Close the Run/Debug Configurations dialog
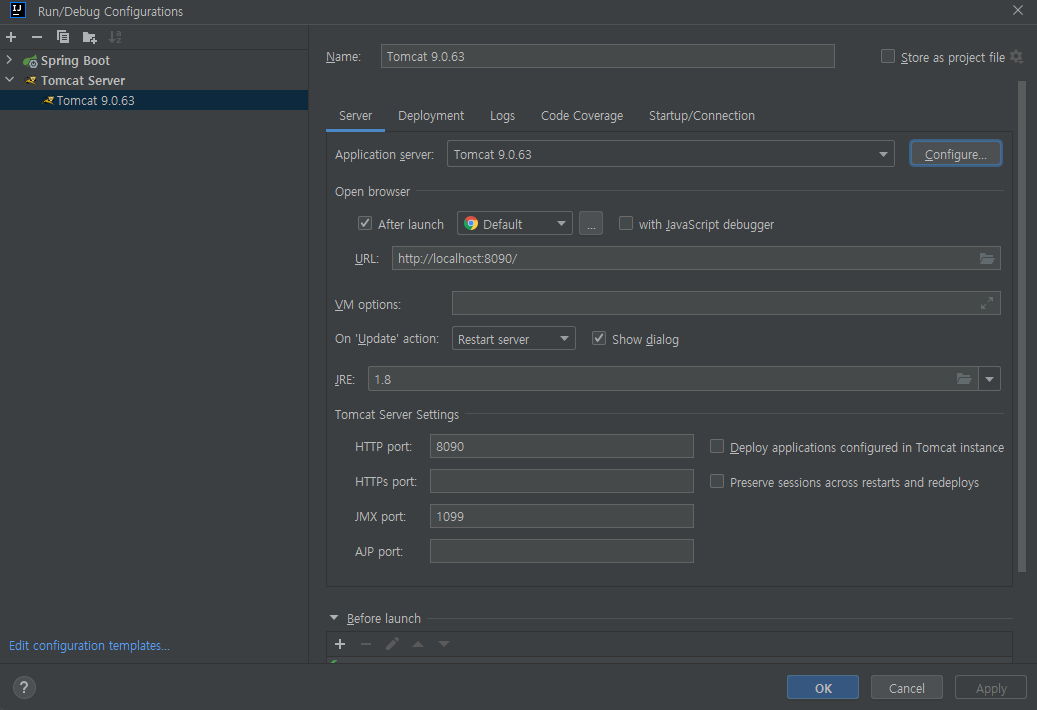Screen dimensions: 1037x710 (x=1018, y=11)
